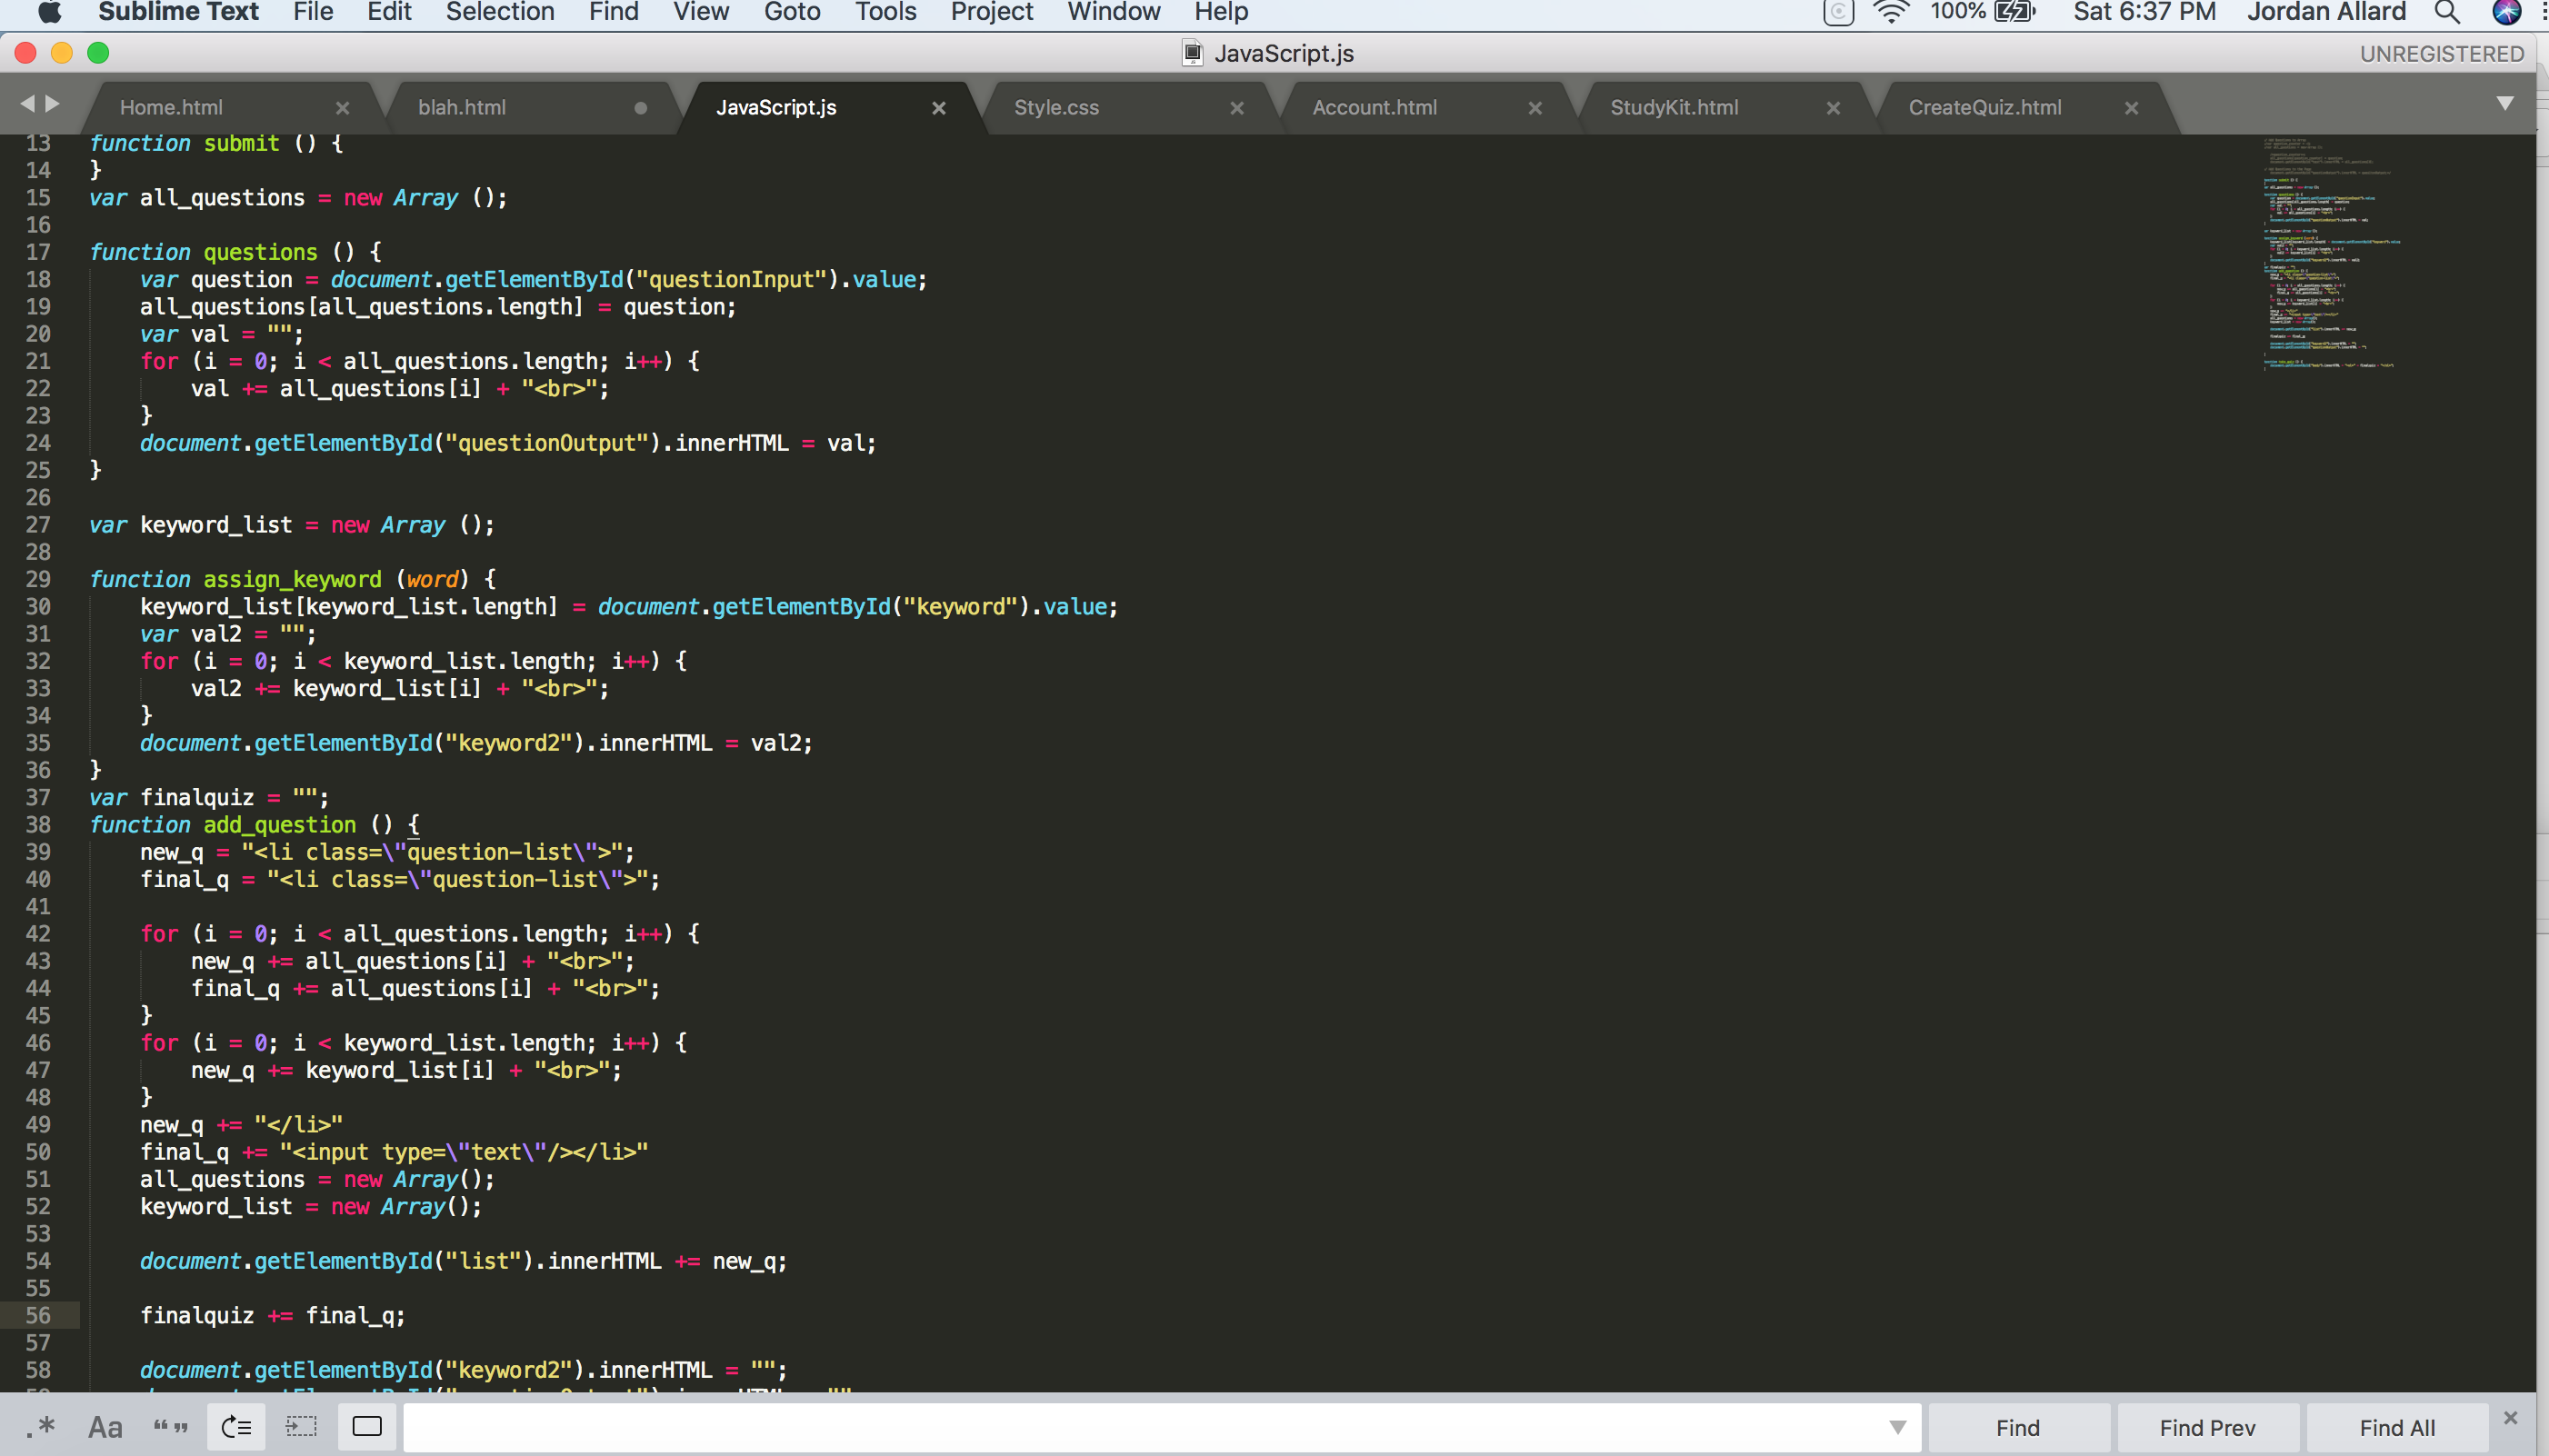
Task: Toggle whole word matching option
Action: [x=170, y=1427]
